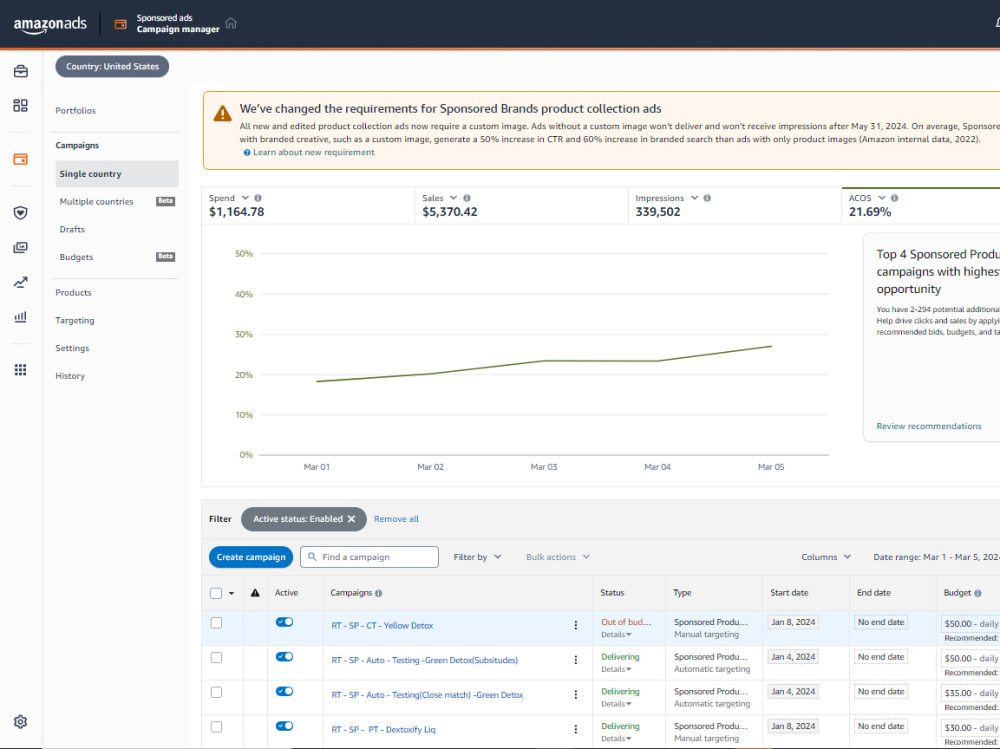Click the Date range Mar 1 - Mar 5 selector

[x=936, y=557]
